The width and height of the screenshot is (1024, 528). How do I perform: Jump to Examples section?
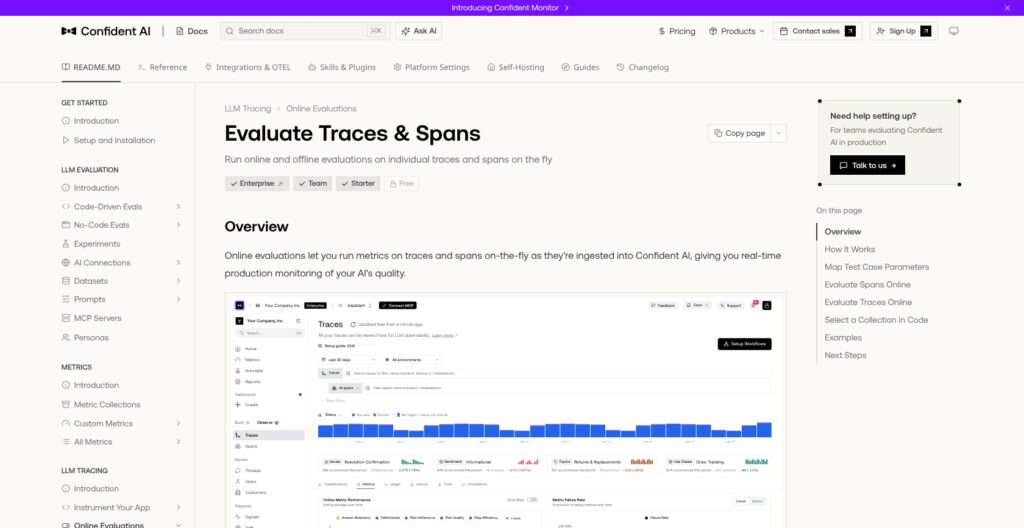pyautogui.click(x=843, y=338)
